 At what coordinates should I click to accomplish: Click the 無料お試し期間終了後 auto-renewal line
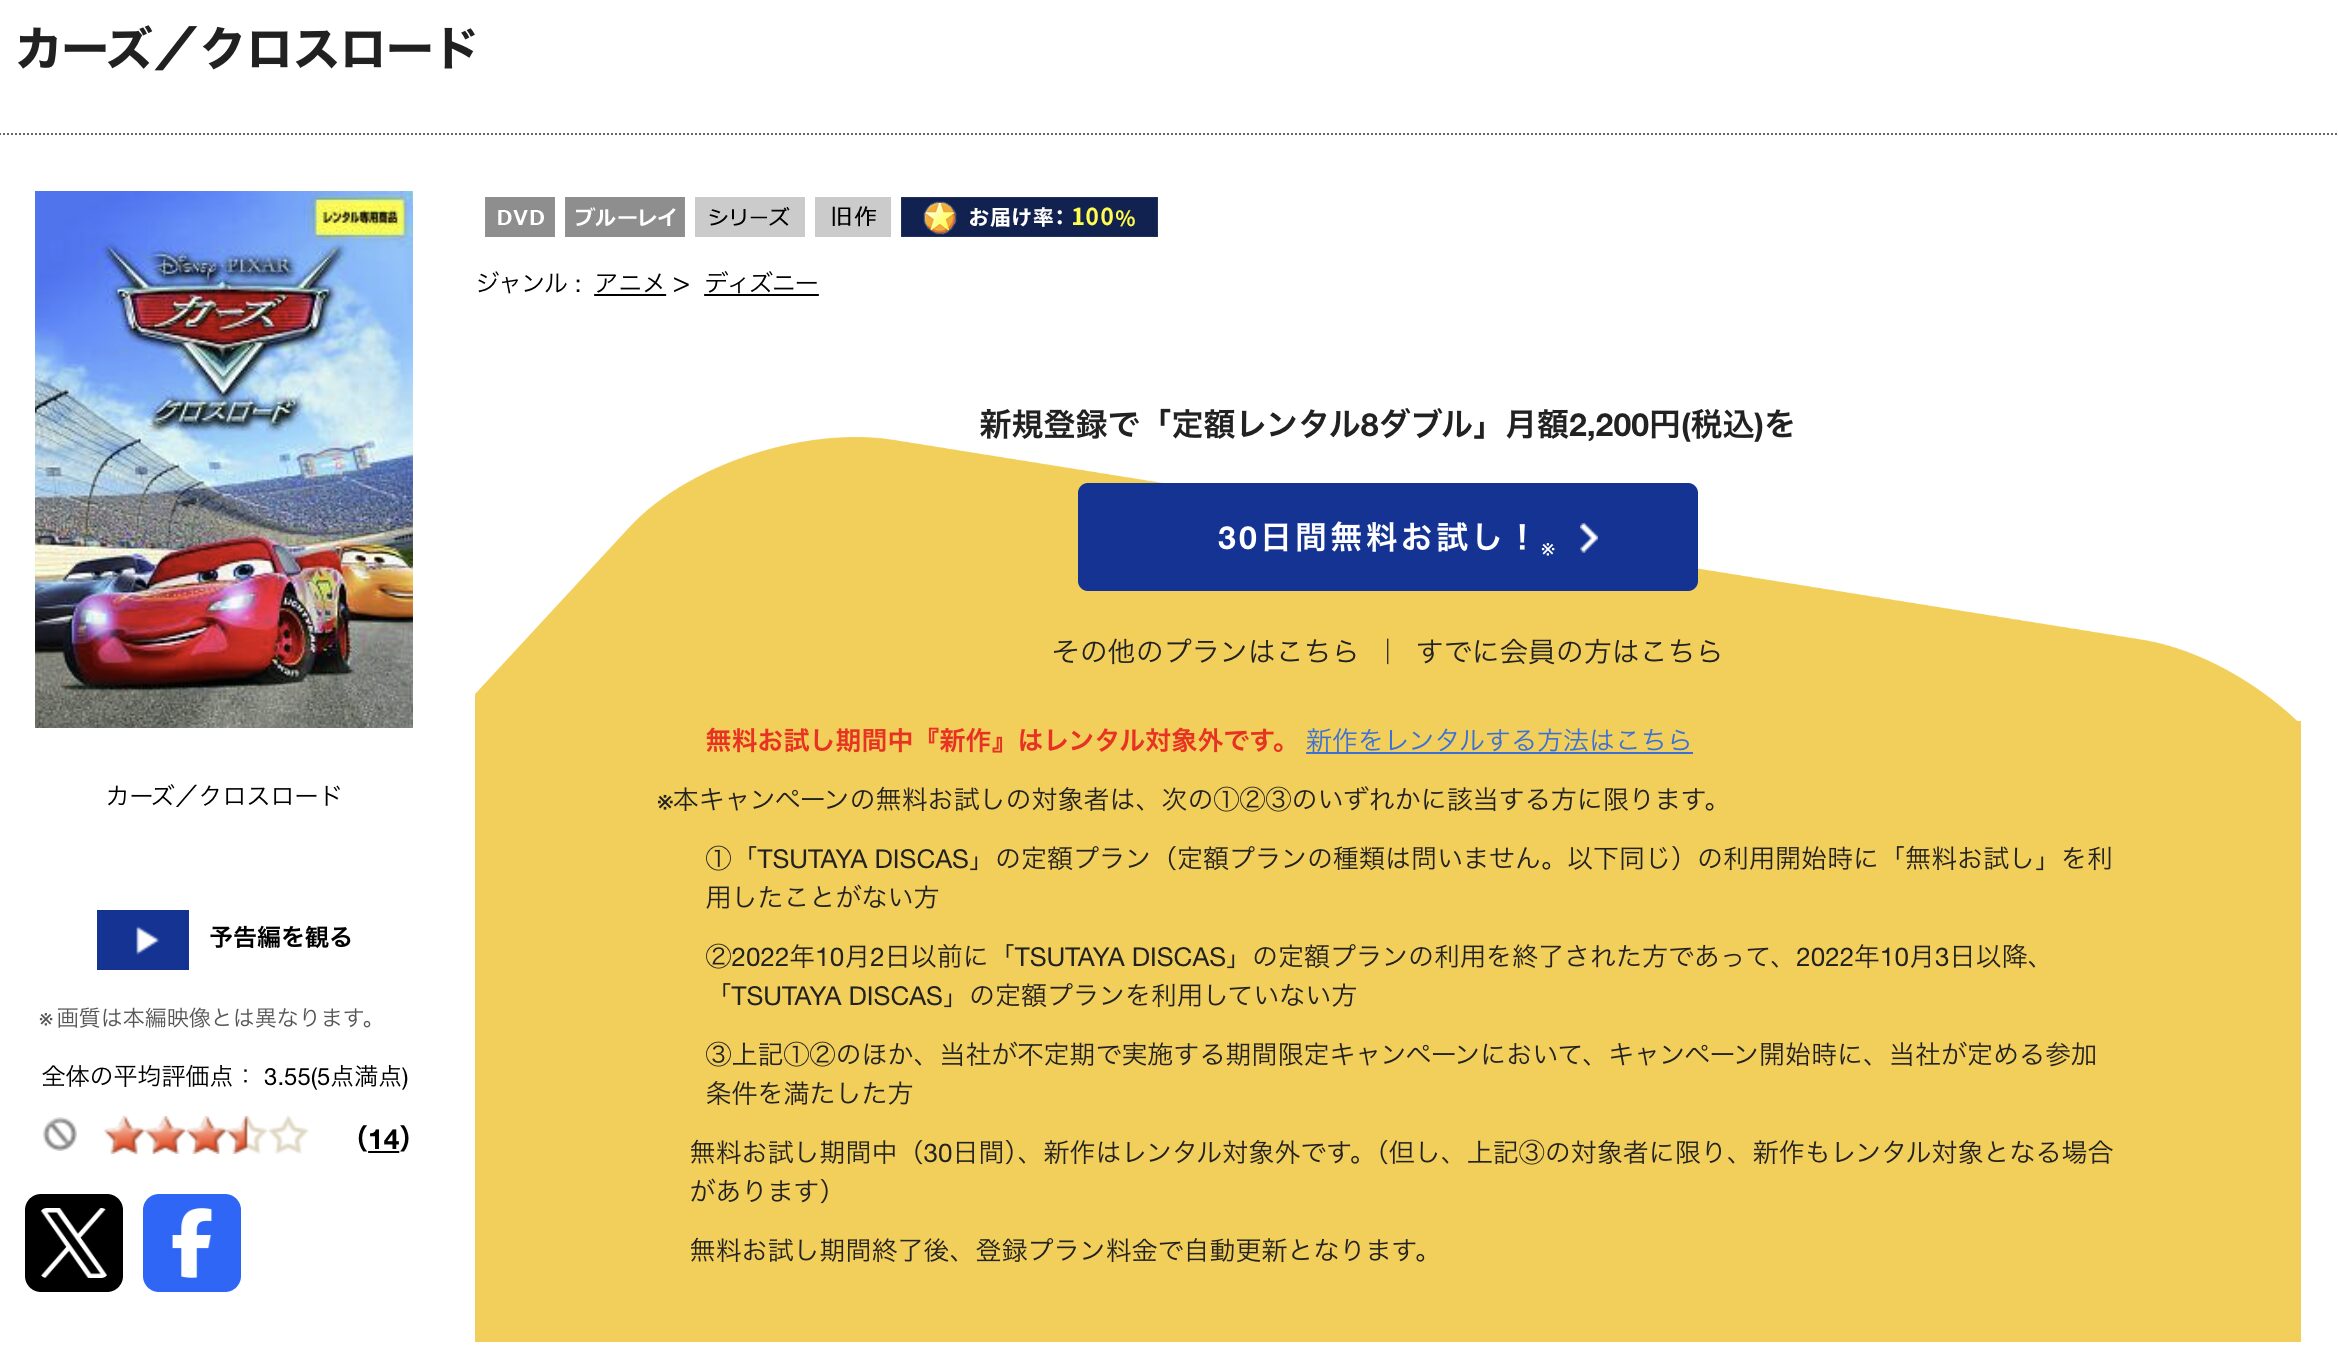(1062, 1250)
